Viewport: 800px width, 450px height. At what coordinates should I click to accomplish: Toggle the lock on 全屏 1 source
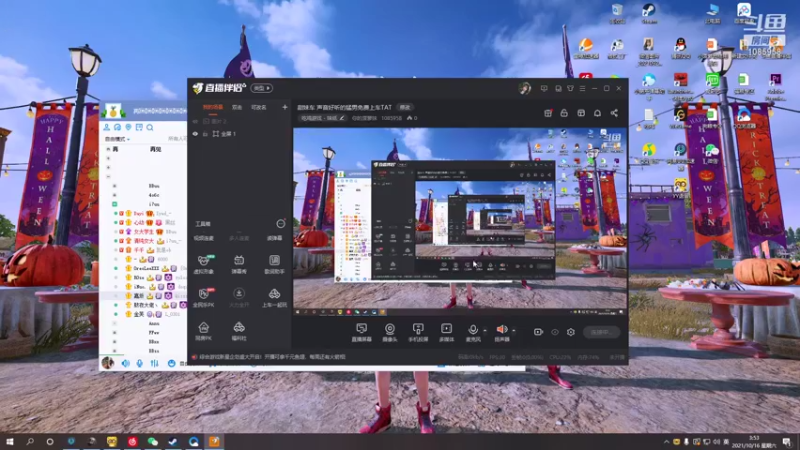(x=205, y=134)
